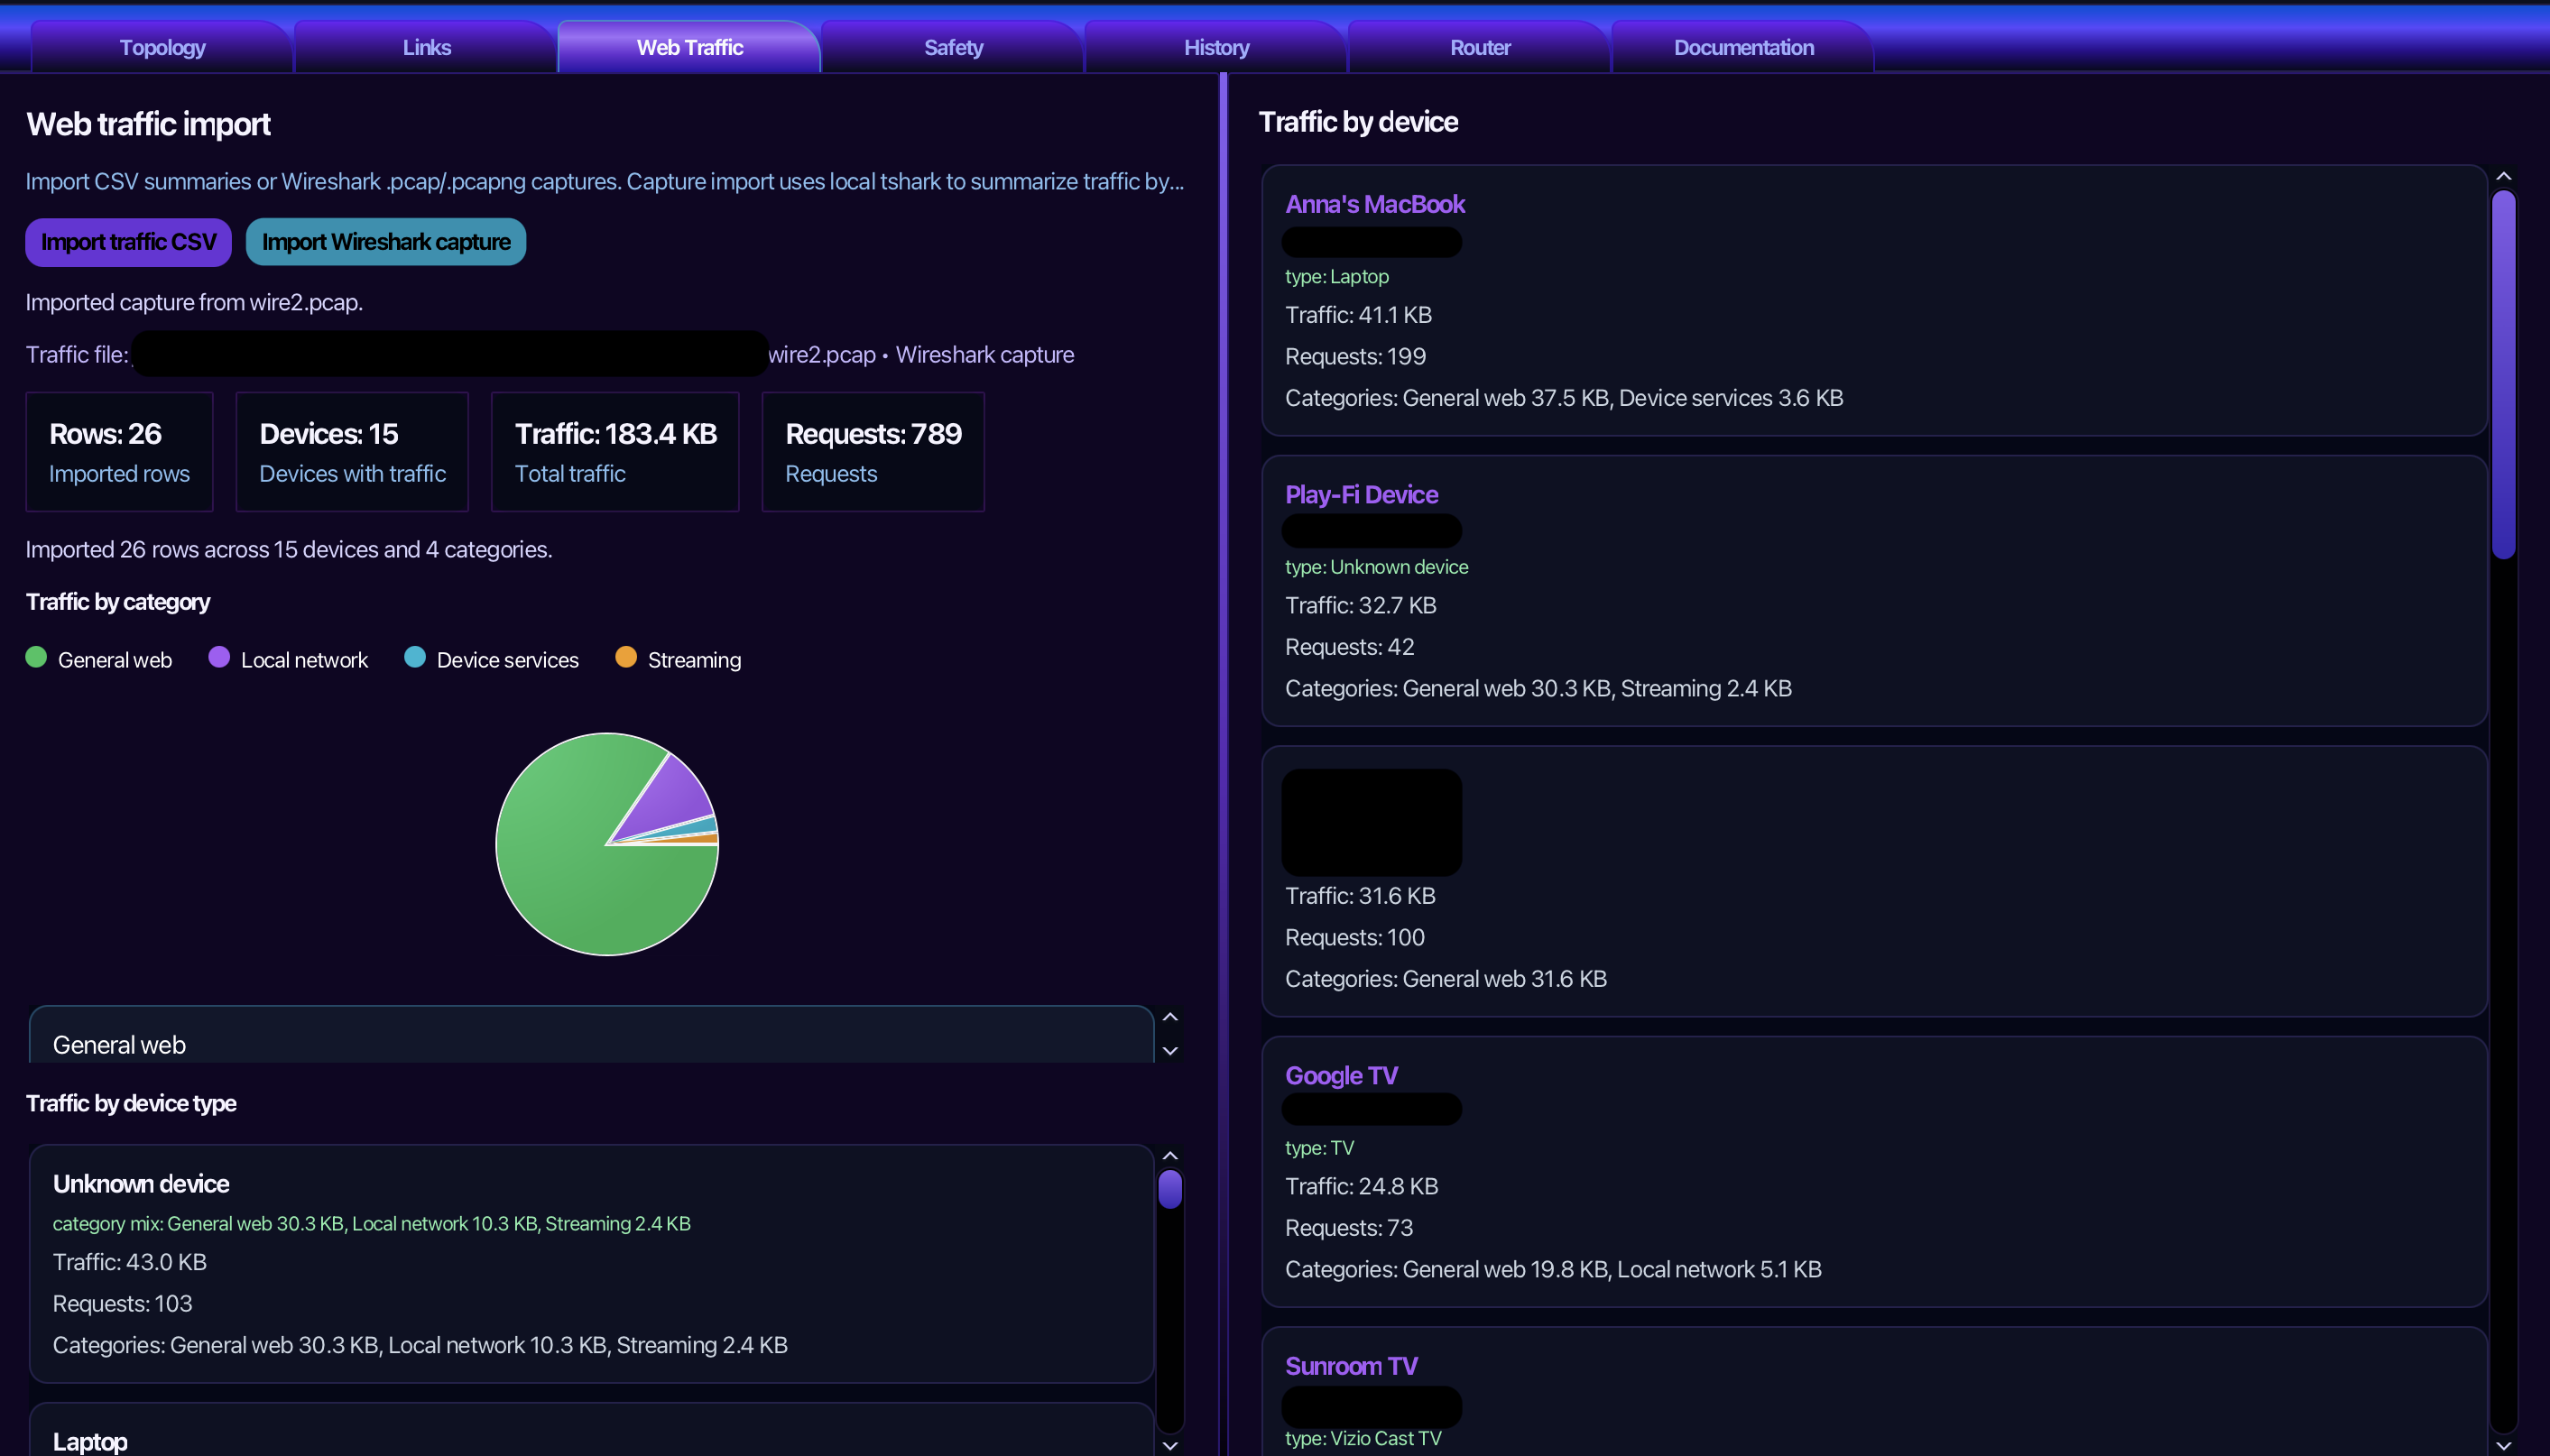Click the 'type: Laptop' label
2550x1456 pixels.
pos(1336,276)
